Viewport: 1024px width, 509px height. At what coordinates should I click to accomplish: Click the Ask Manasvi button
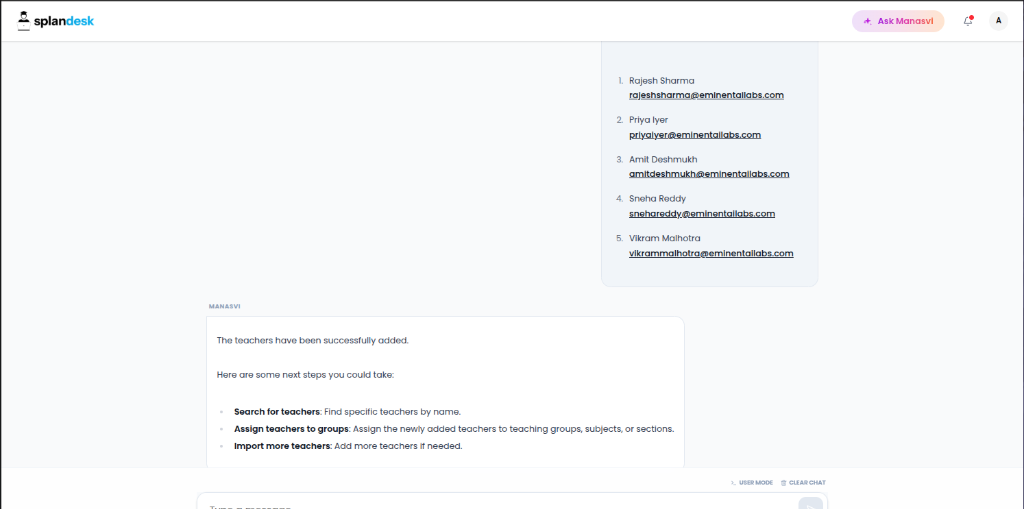point(898,21)
